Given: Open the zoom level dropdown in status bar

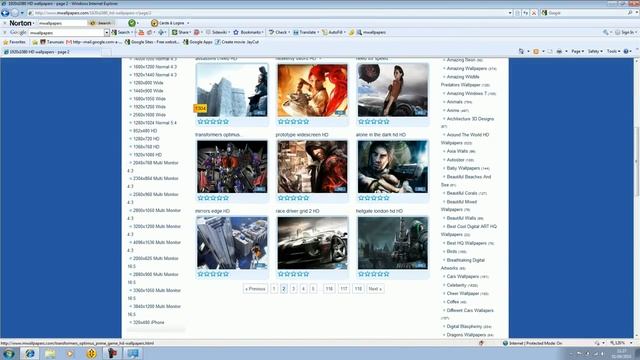Looking at the screenshot, I should pyautogui.click(x=632, y=343).
